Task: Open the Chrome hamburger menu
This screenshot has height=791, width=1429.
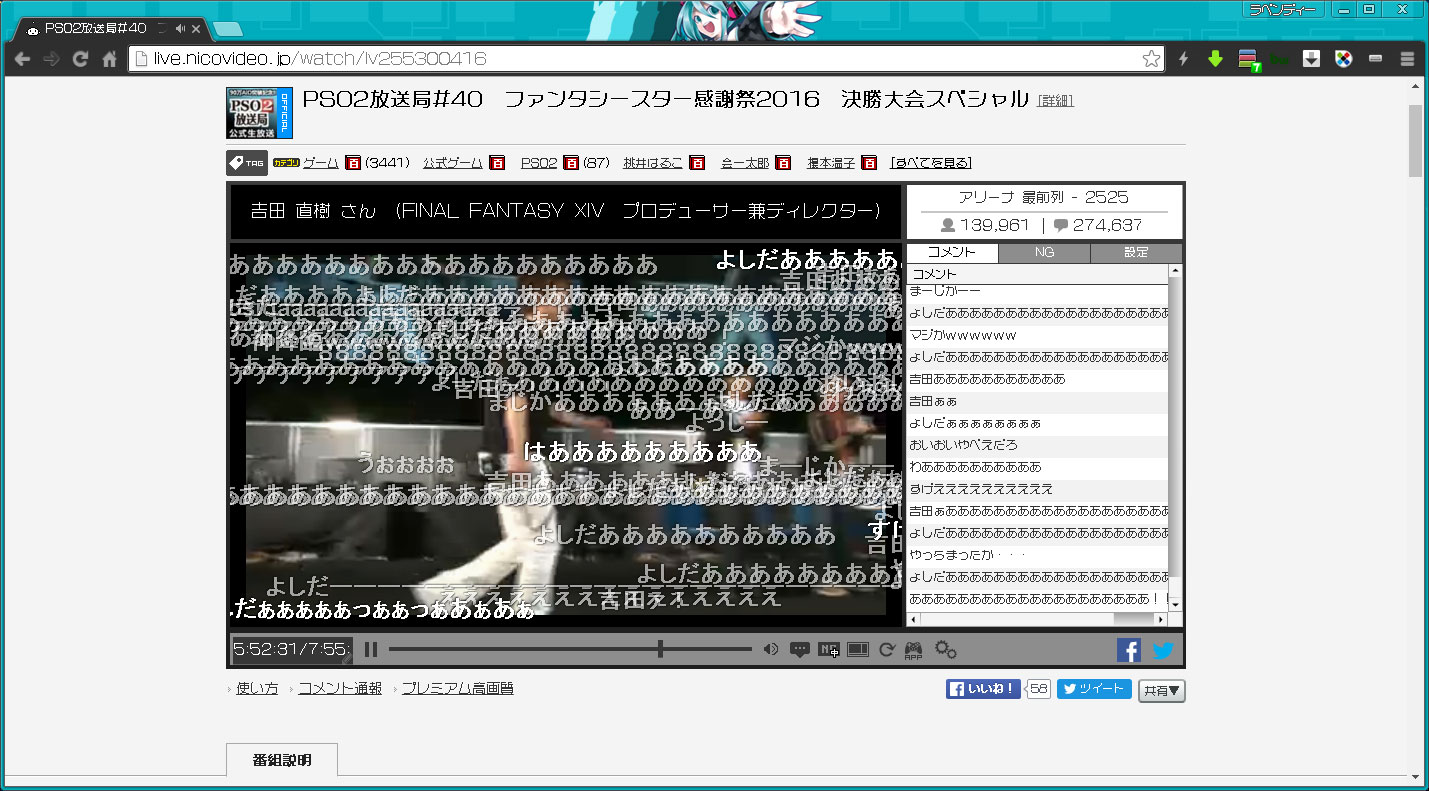Action: tap(1407, 59)
